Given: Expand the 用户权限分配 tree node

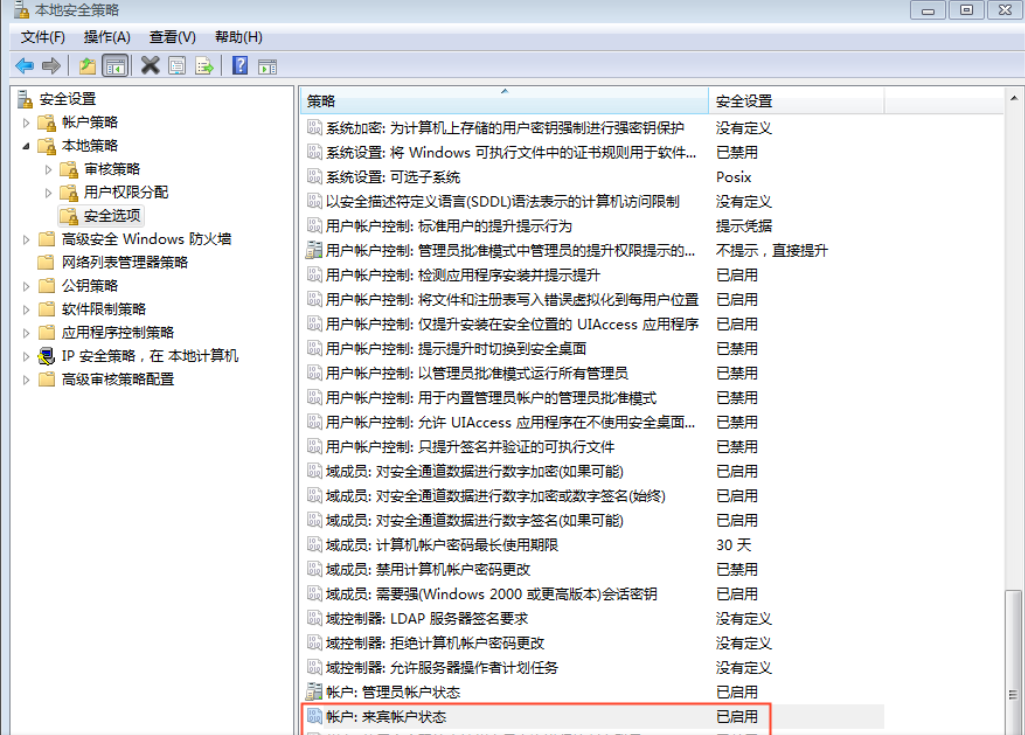Looking at the screenshot, I should 48,193.
